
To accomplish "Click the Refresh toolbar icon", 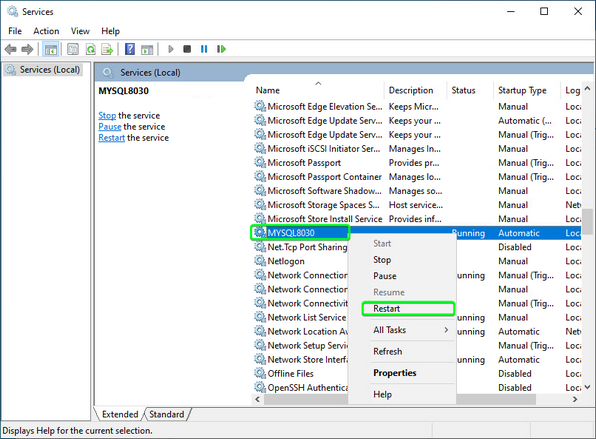I will 91,49.
